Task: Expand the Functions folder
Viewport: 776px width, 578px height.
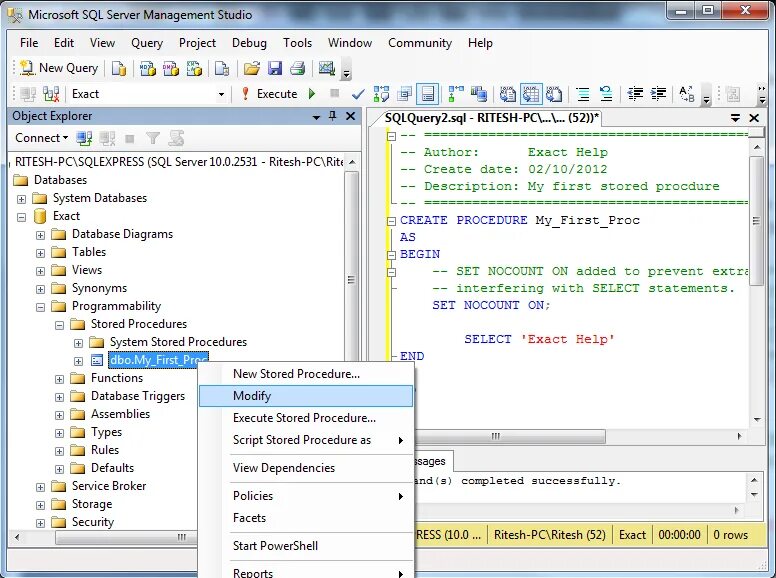Action: (x=59, y=379)
